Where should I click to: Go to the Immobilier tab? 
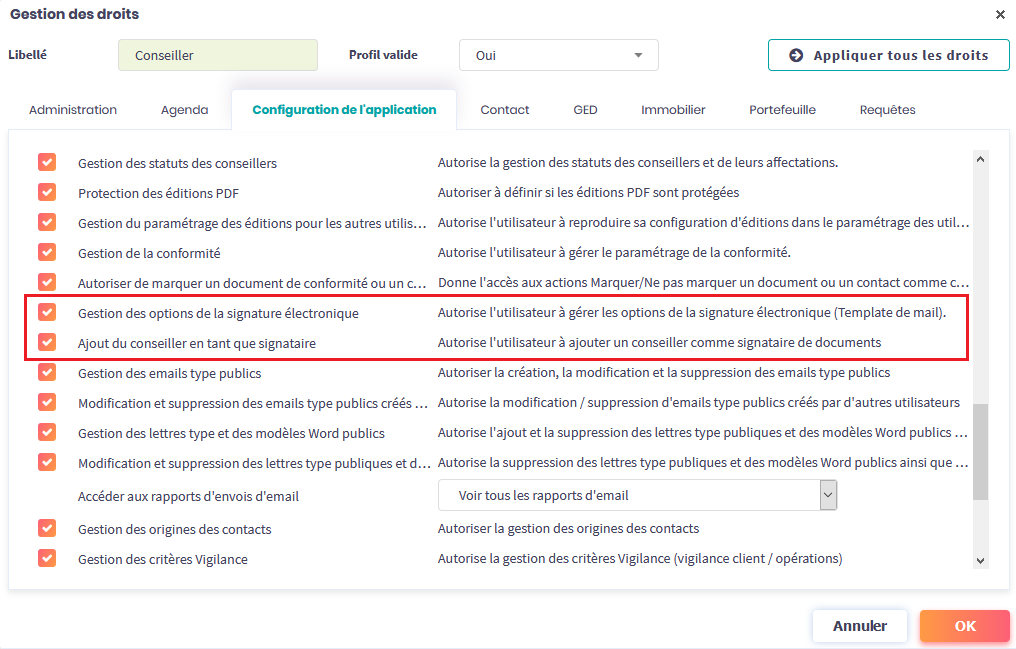click(x=673, y=110)
